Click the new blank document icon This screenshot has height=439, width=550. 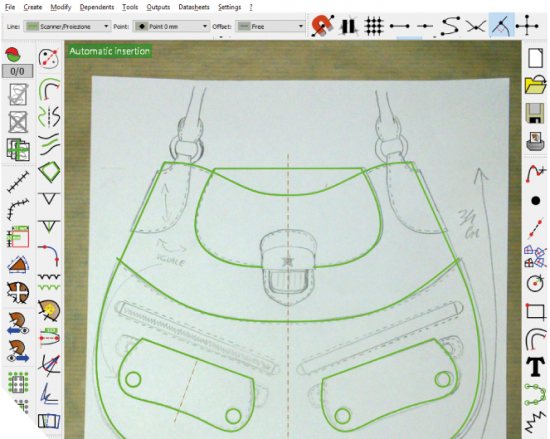pyautogui.click(x=536, y=58)
